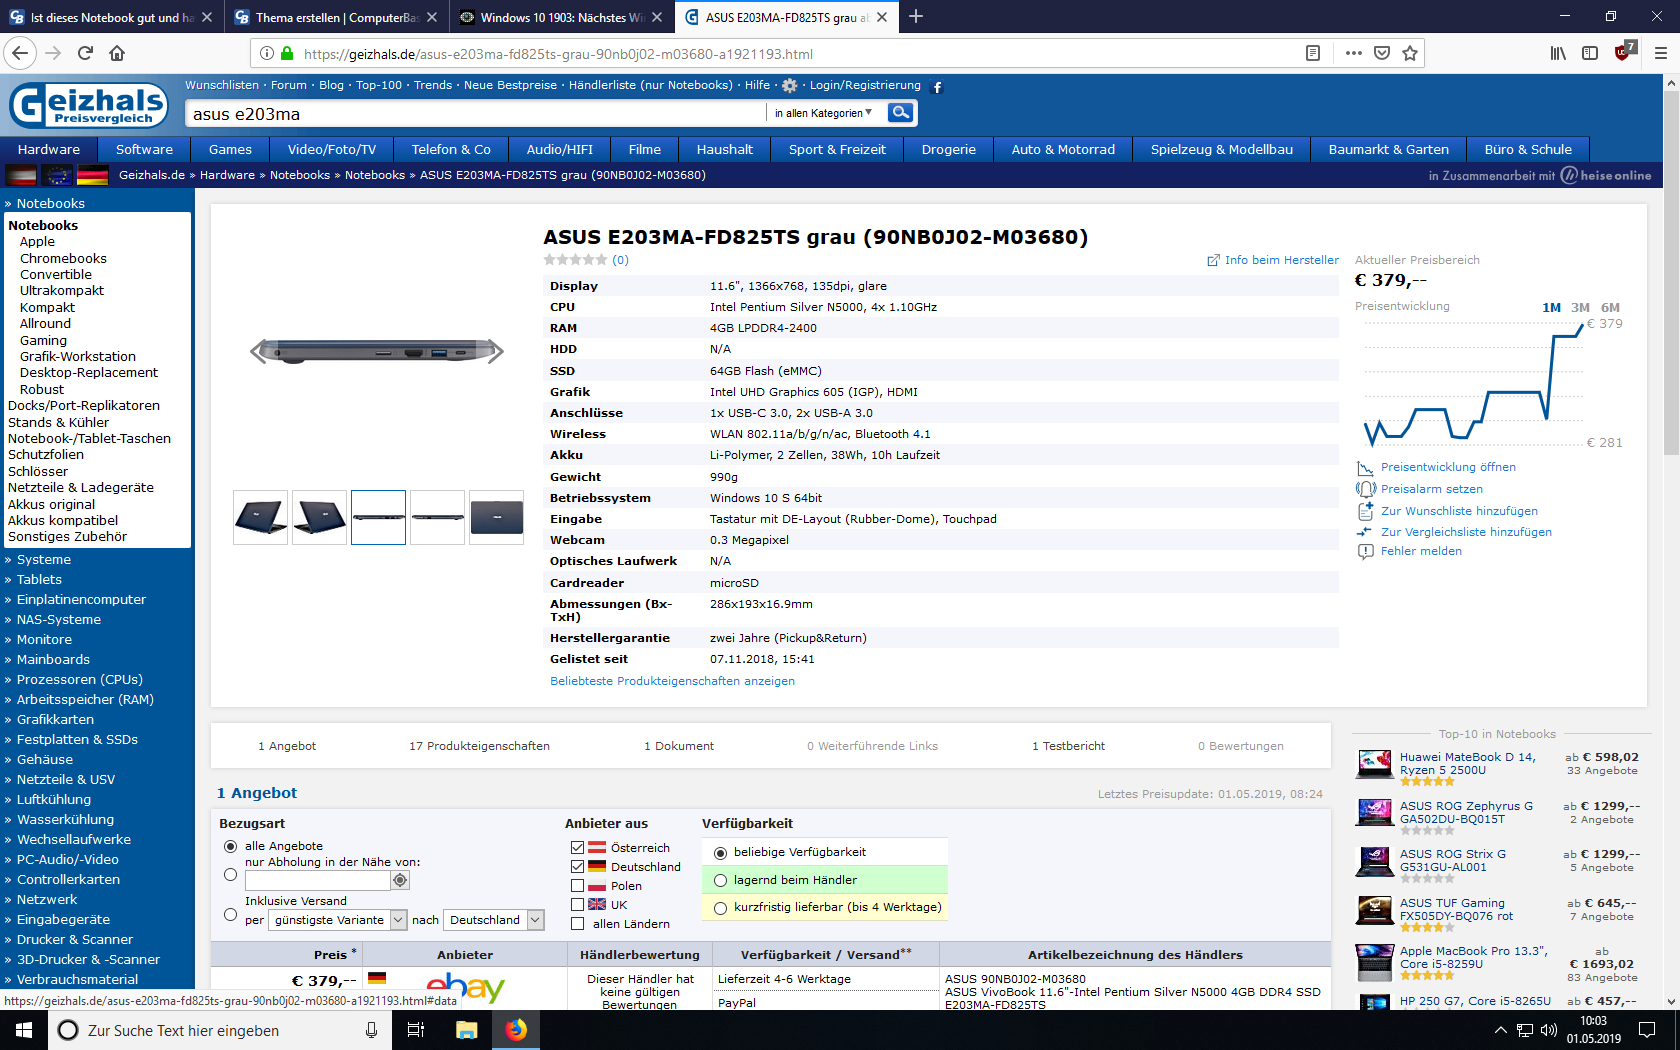The height and width of the screenshot is (1050, 1680).
Task: Open the Firefox hamburger menu
Action: point(1661,53)
